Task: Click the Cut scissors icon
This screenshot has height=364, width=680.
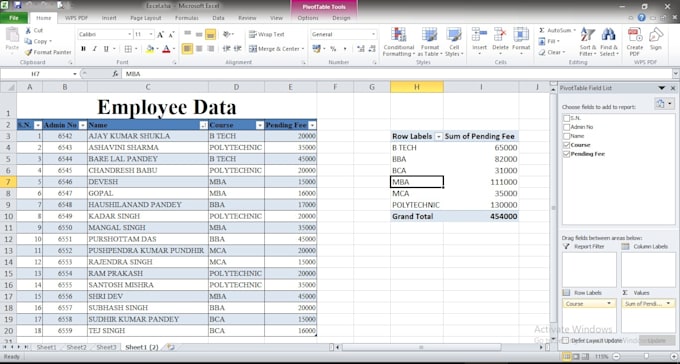Action: [x=28, y=30]
